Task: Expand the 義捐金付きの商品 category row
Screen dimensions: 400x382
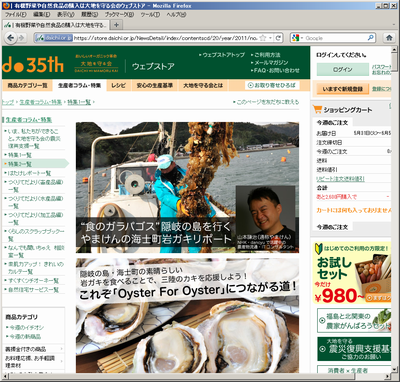Action: coord(34,349)
